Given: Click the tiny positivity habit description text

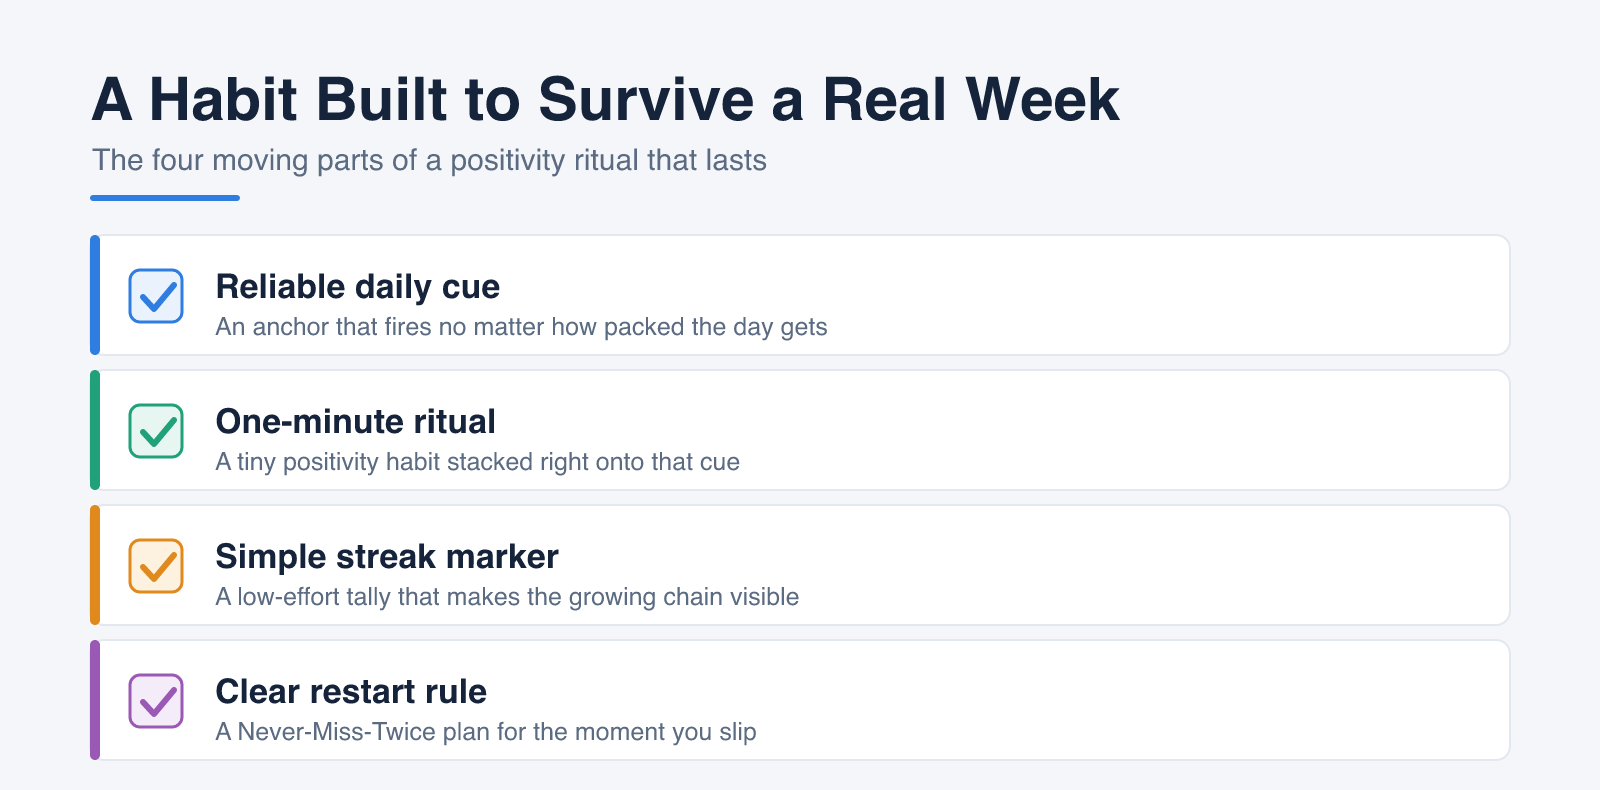Looking at the screenshot, I should coord(478,462).
